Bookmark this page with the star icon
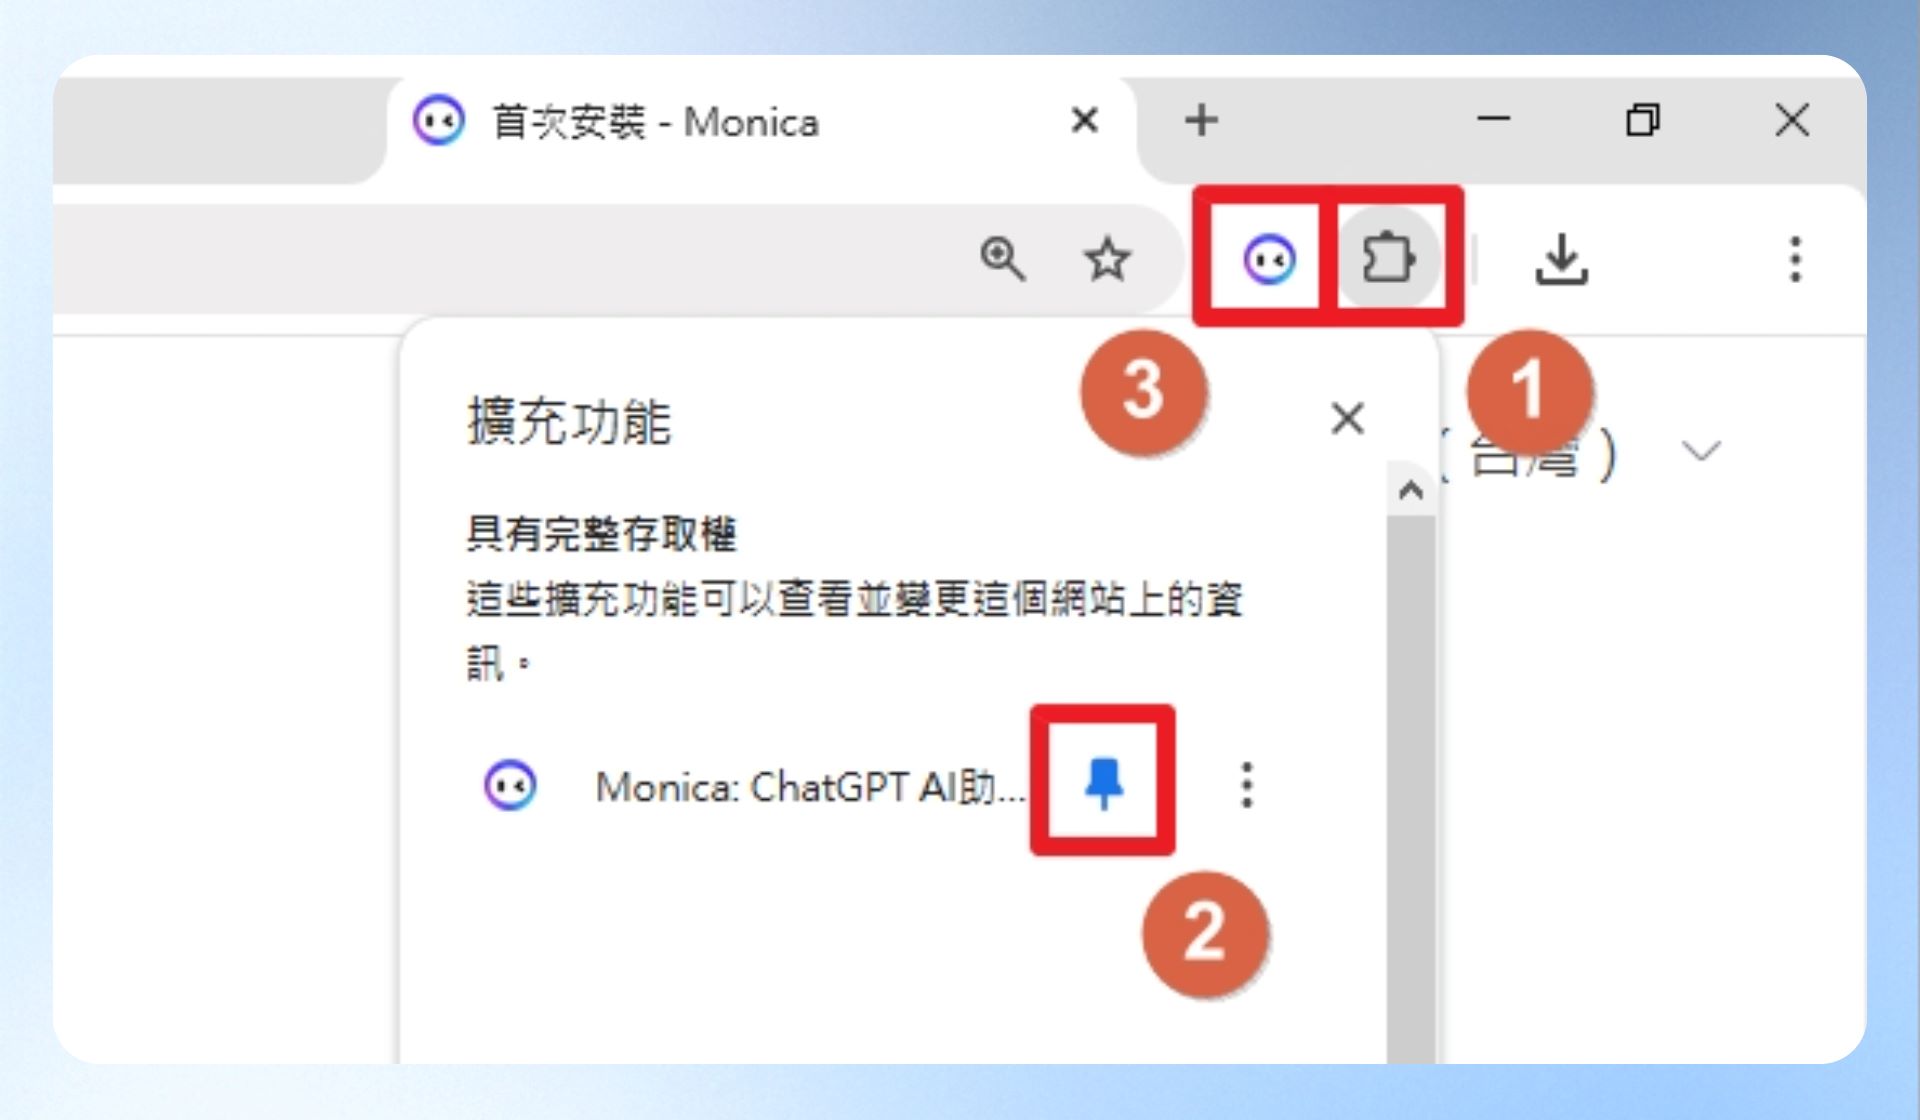This screenshot has width=1920, height=1120. point(1107,259)
